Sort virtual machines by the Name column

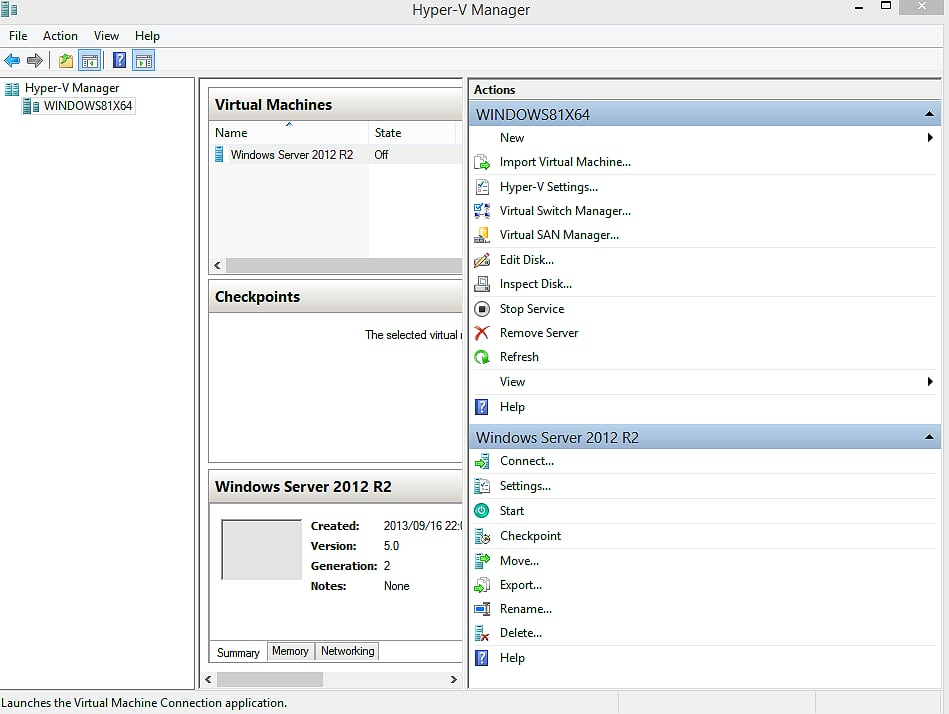[x=289, y=133]
